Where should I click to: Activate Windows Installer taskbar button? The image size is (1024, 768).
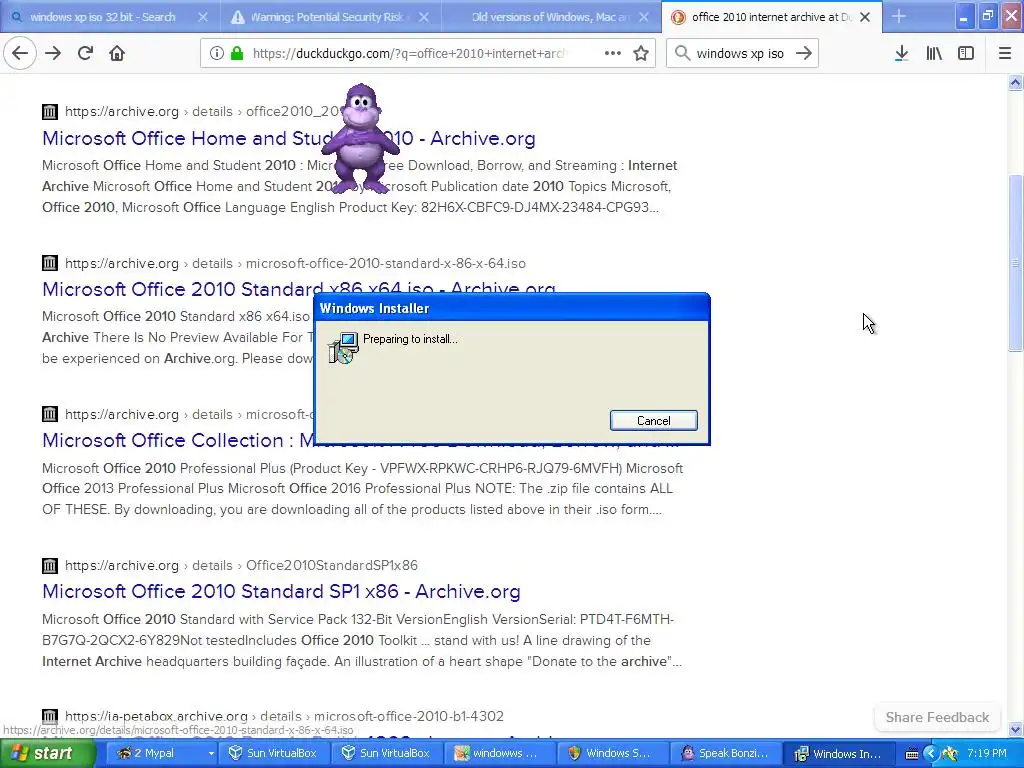point(839,754)
